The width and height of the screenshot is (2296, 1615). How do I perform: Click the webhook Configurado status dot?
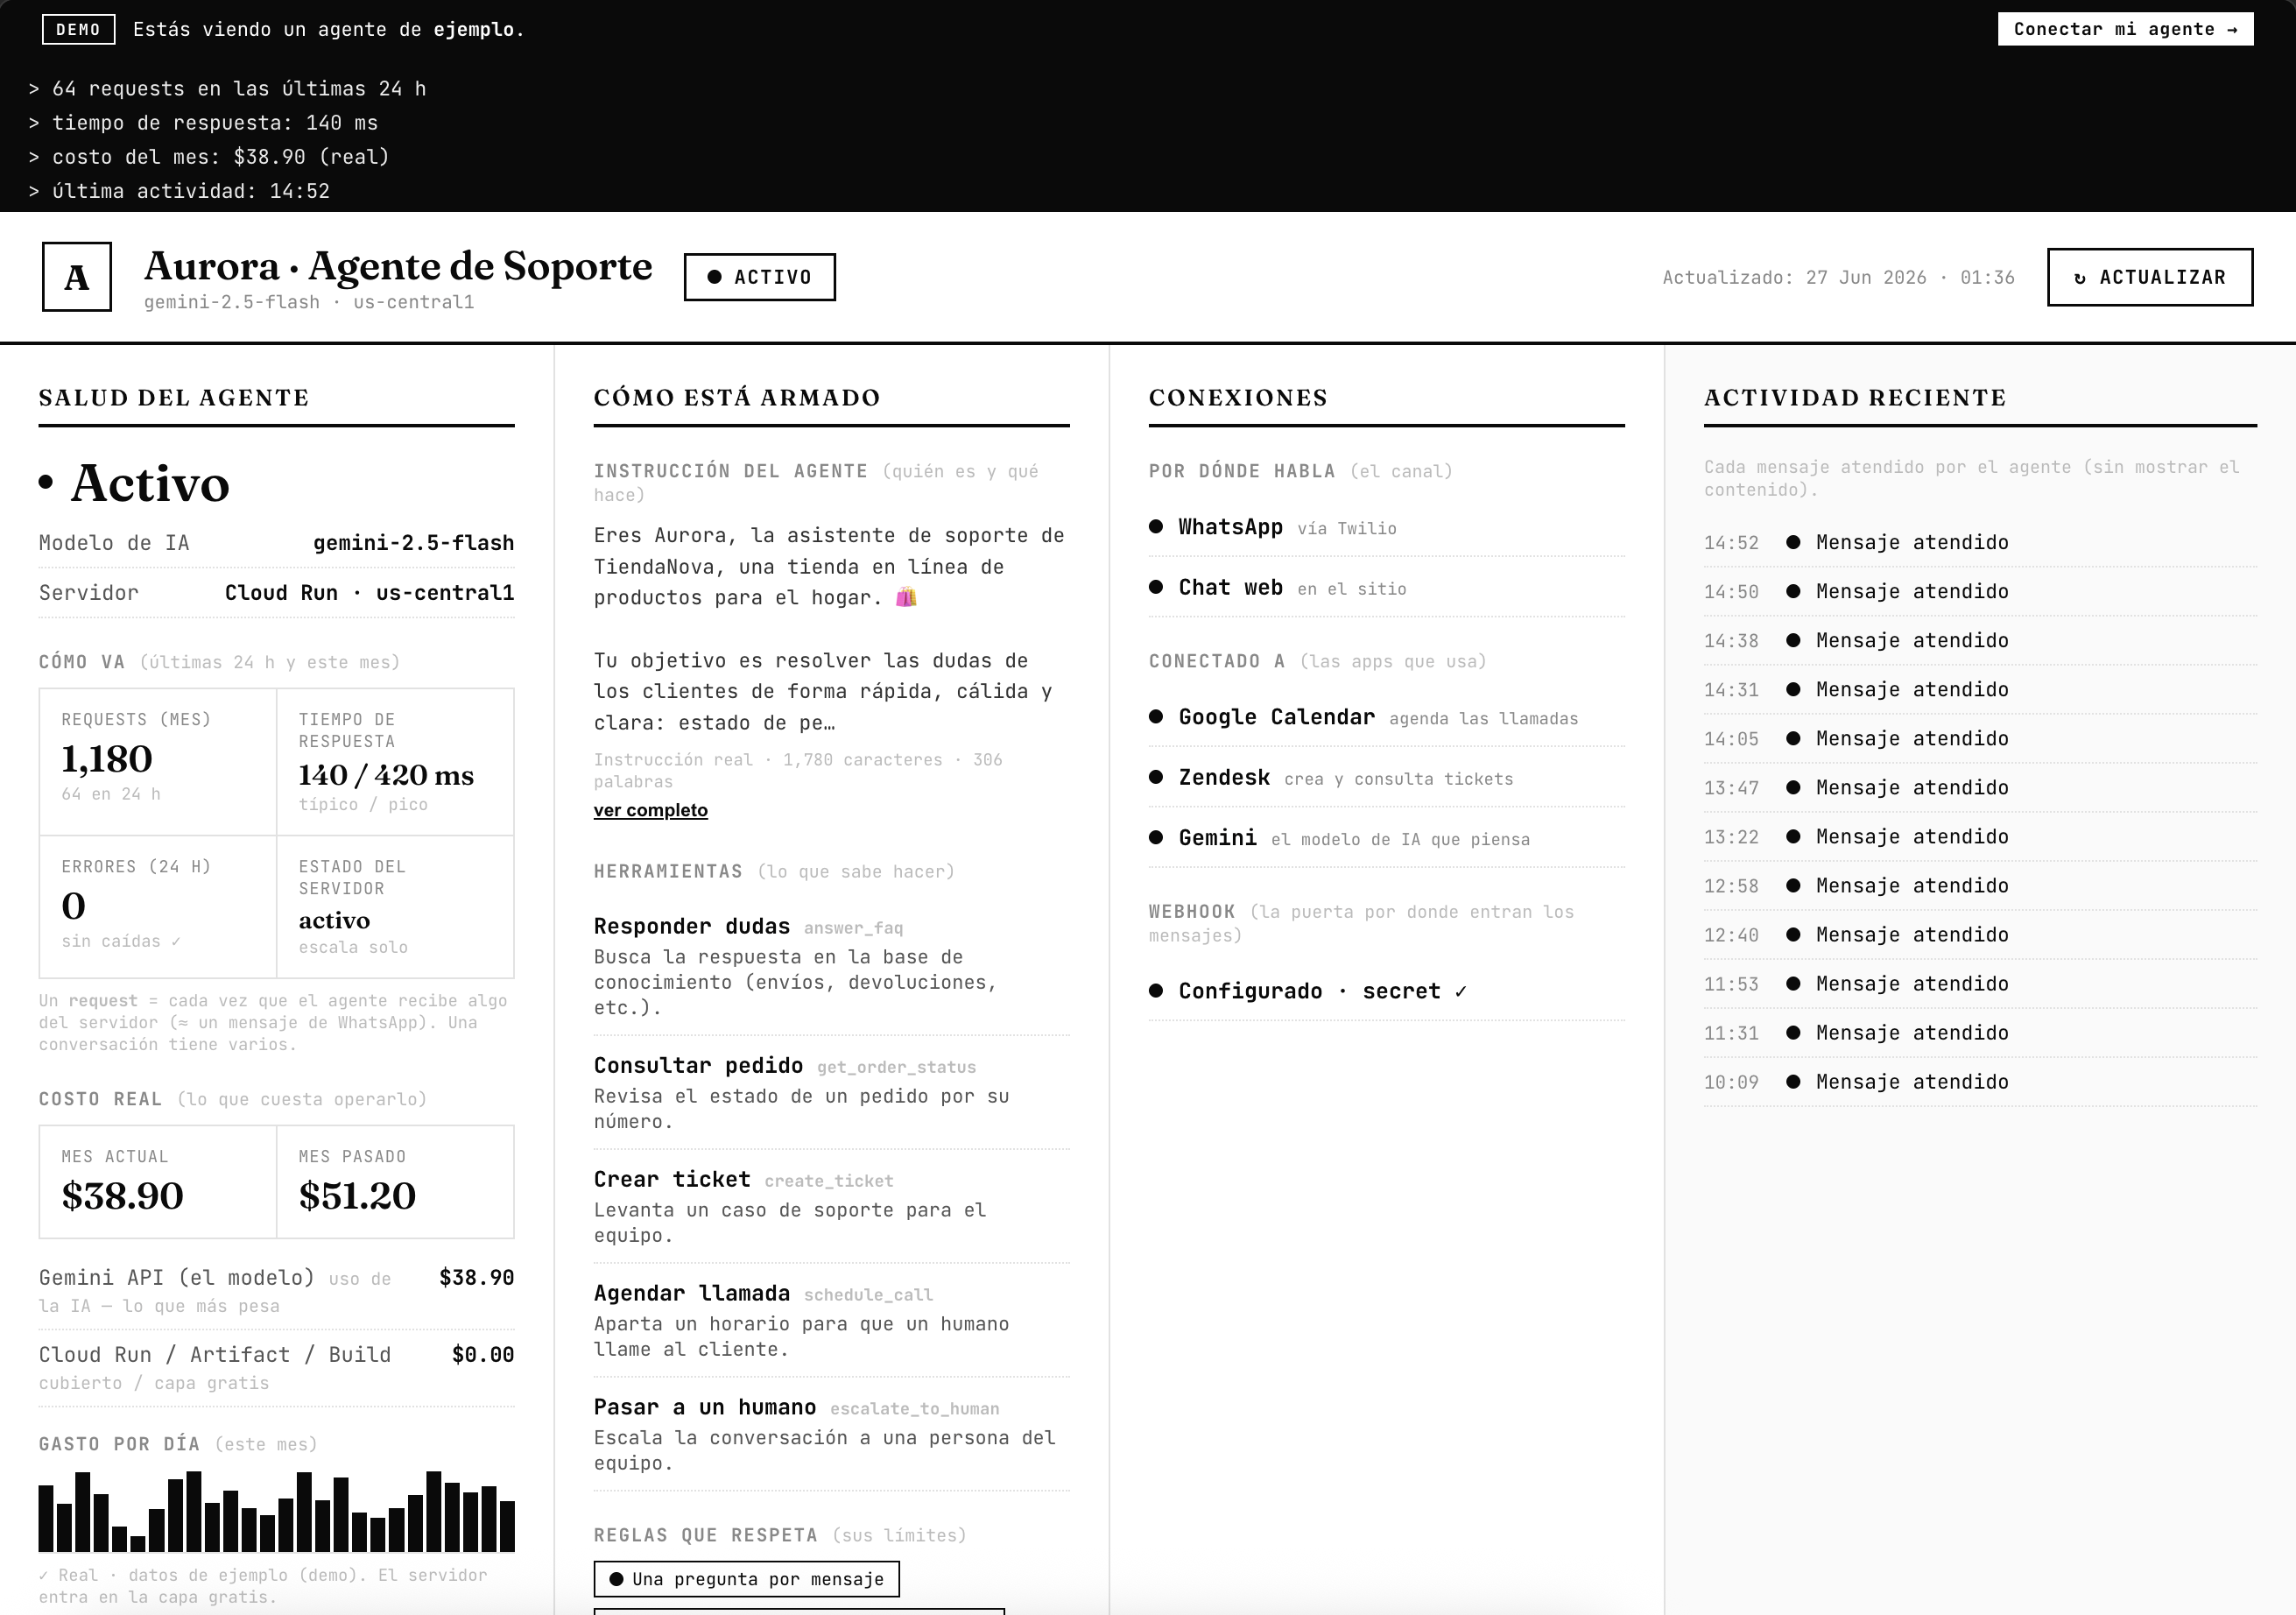pyautogui.click(x=1156, y=991)
